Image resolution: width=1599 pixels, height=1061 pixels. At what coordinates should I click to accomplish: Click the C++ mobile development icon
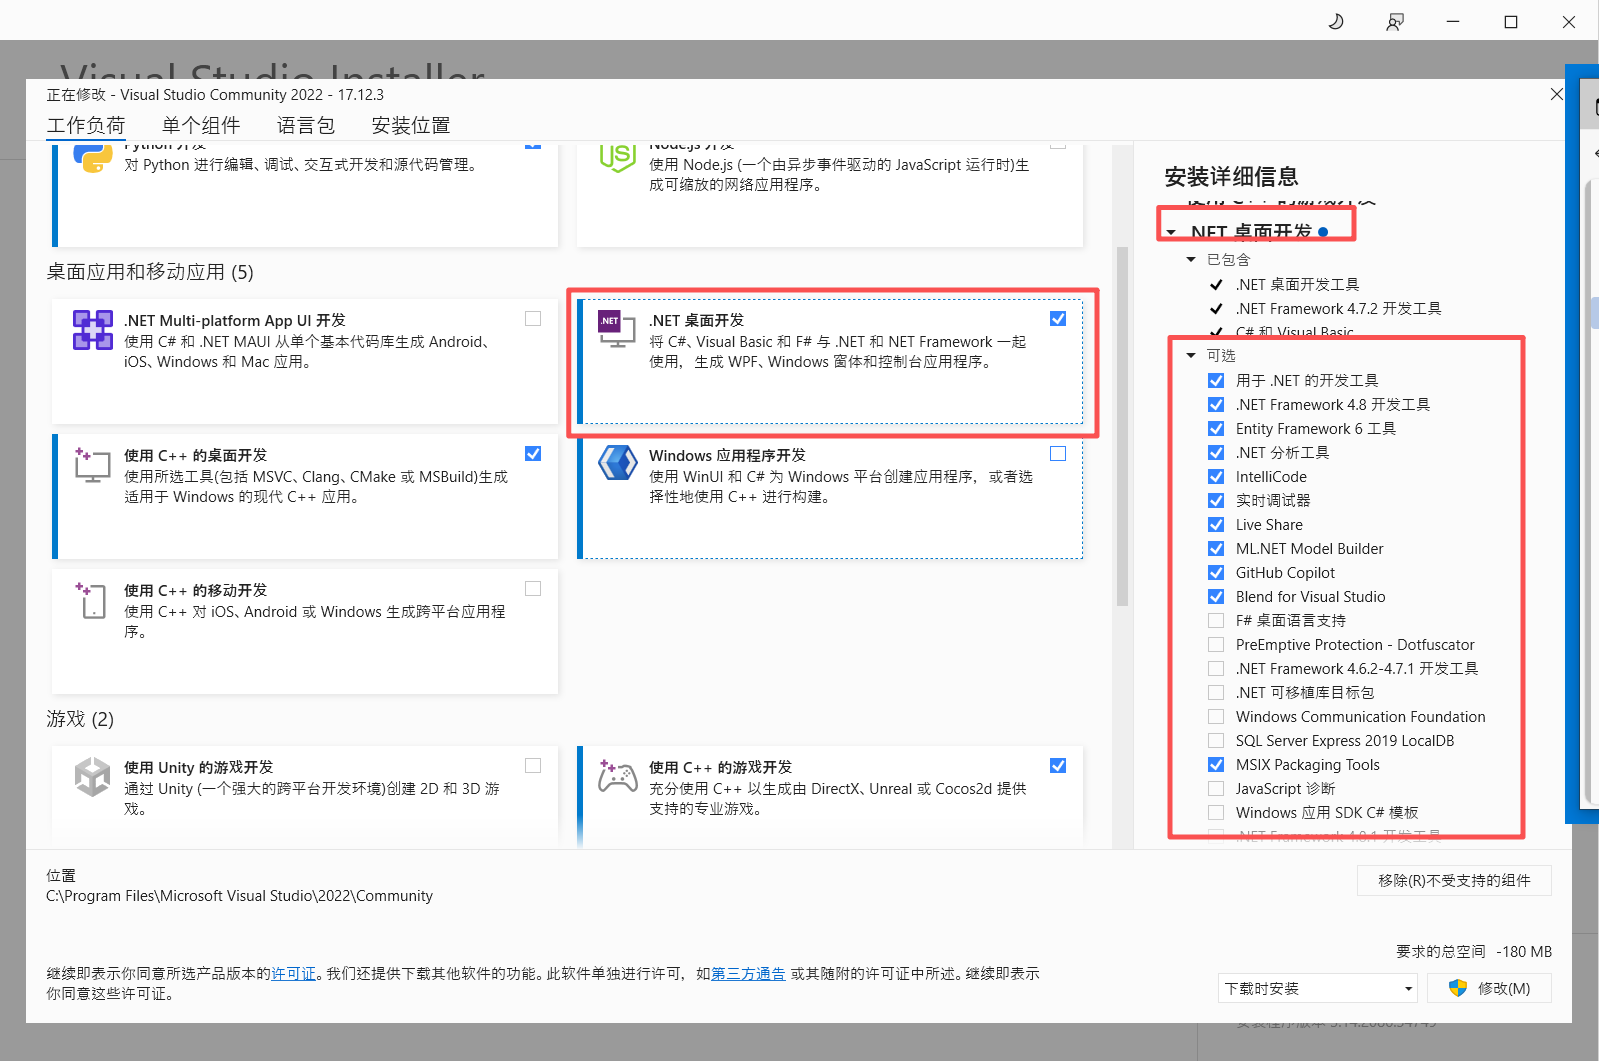pyautogui.click(x=92, y=600)
